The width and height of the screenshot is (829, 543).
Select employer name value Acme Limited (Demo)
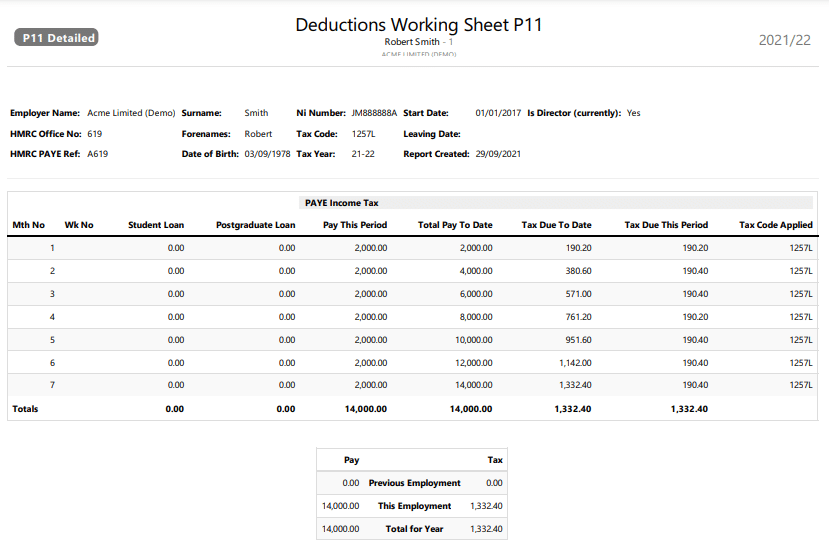(131, 113)
